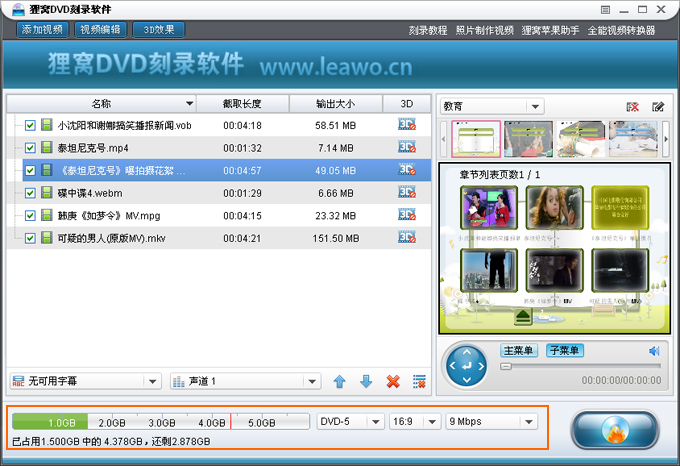Open 全能视频转换器 link
The height and width of the screenshot is (466, 680).
tap(621, 30)
